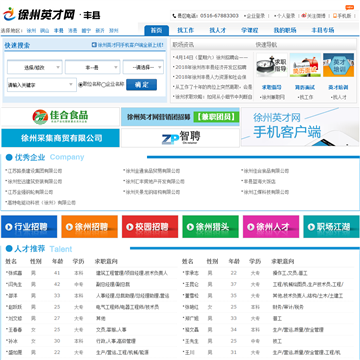Open 徐州汇丰房地产开发有限公司 company link
Screen dimensions: 360x360
[154, 182]
